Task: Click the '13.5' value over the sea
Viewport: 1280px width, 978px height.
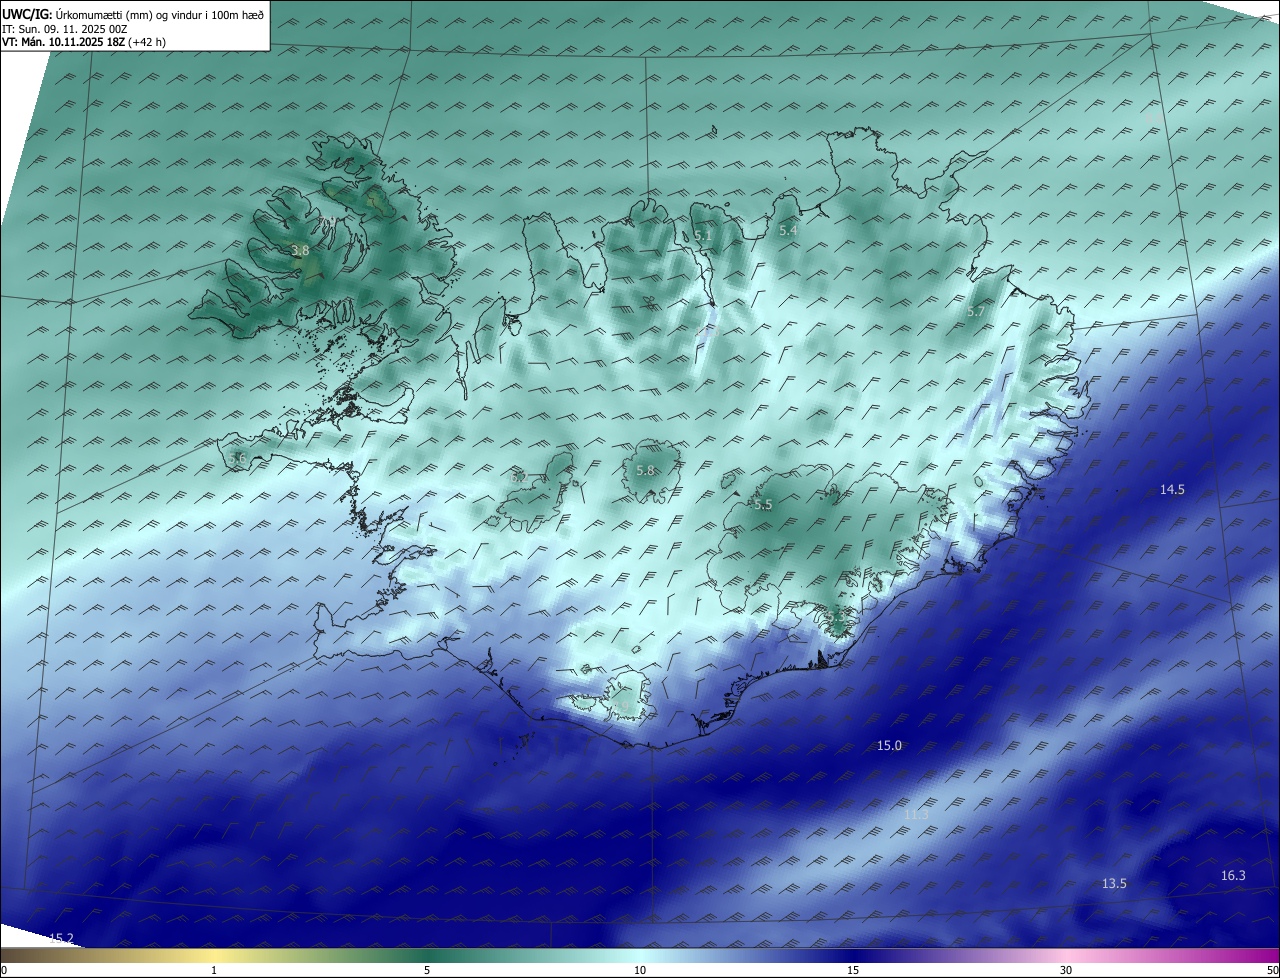Action: [x=1114, y=883]
